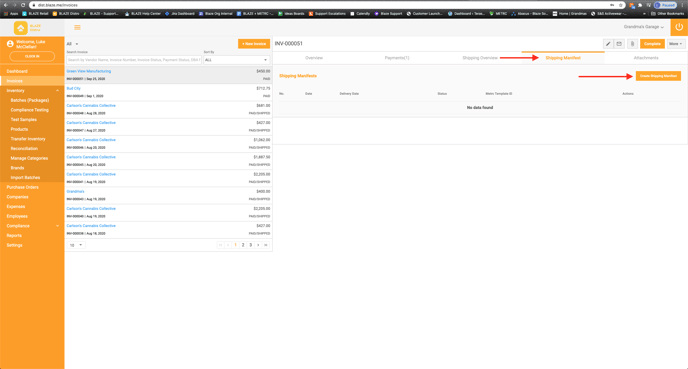Open Purchase Orders in sidebar
Screen dimensions: 688x369
[x=22, y=187]
